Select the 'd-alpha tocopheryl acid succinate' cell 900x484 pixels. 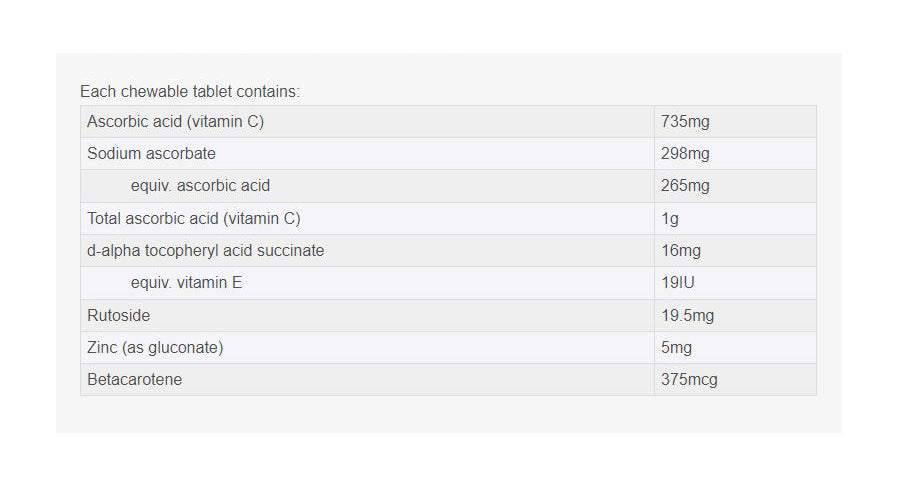point(206,251)
